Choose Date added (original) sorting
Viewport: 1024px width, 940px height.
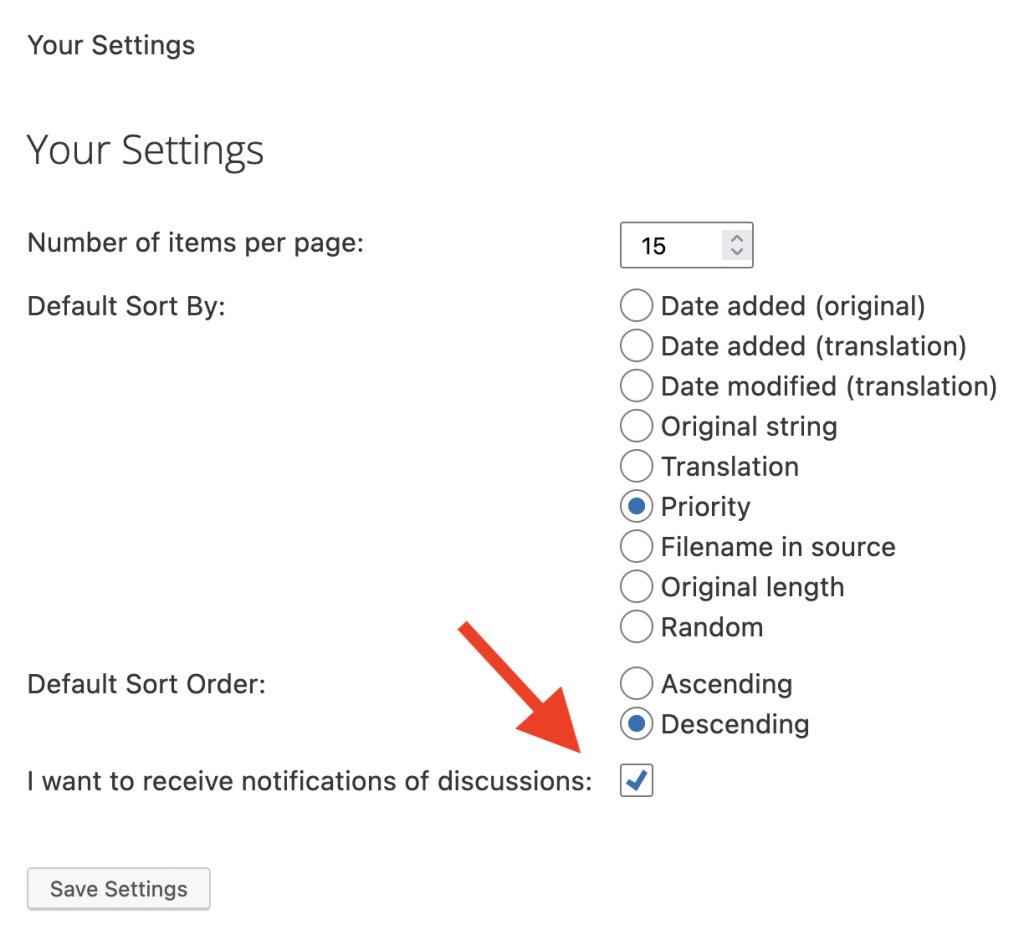click(636, 305)
